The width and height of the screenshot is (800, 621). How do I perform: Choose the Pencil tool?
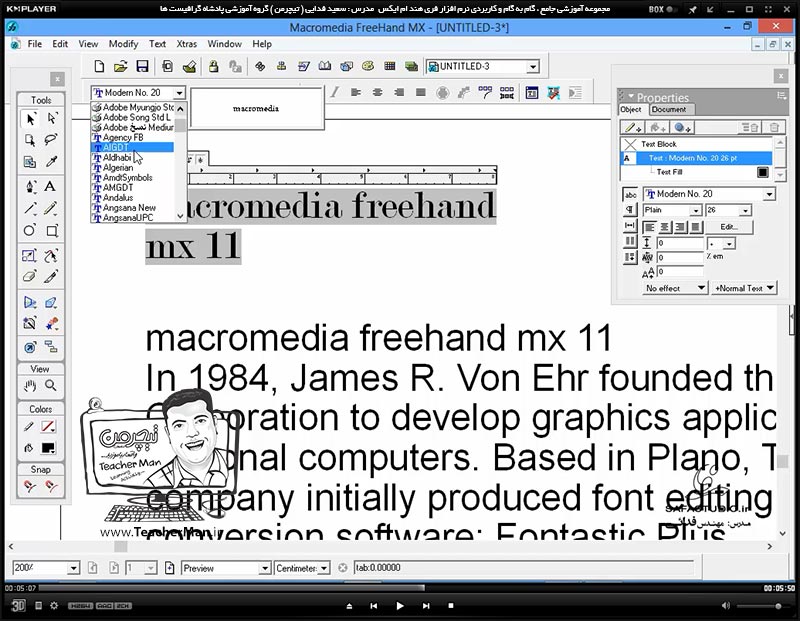click(x=51, y=208)
